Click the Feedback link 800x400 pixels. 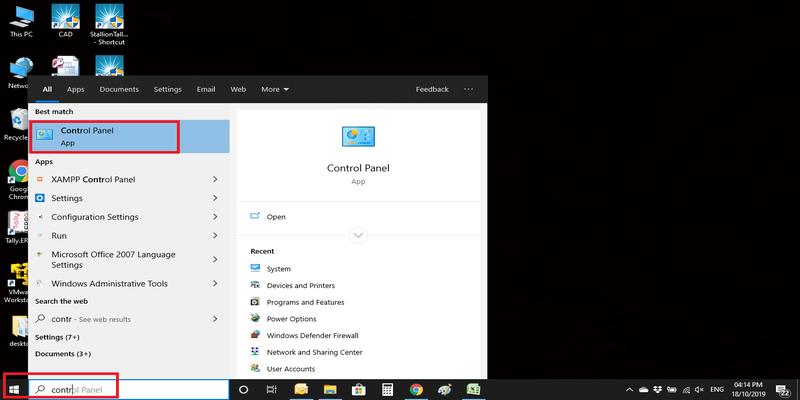tap(432, 89)
